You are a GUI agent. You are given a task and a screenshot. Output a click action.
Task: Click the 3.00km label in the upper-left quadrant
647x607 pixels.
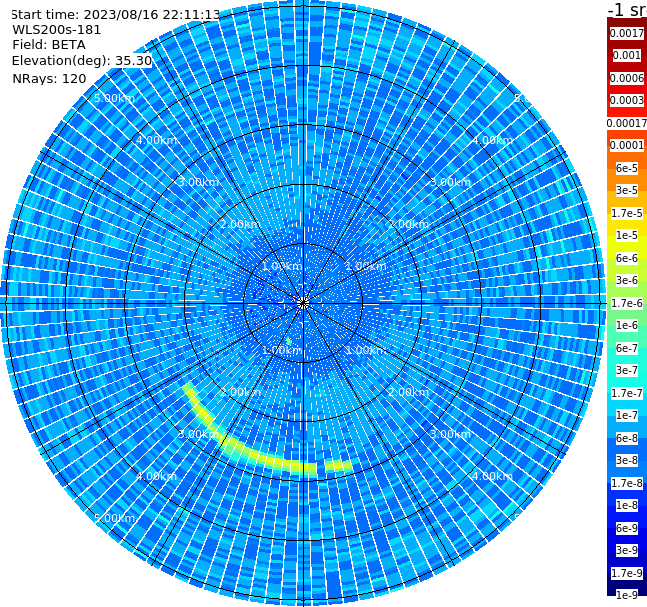pos(198,182)
